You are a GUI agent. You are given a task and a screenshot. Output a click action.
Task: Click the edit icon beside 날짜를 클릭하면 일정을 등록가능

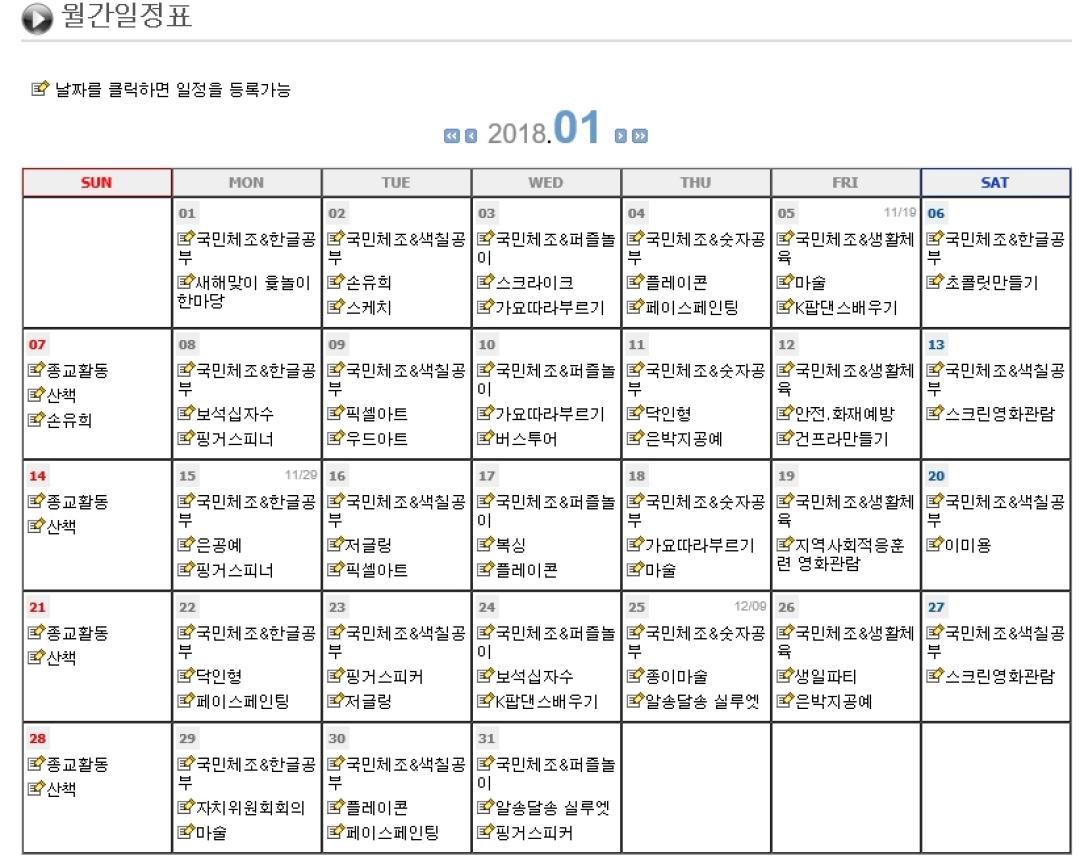41,89
